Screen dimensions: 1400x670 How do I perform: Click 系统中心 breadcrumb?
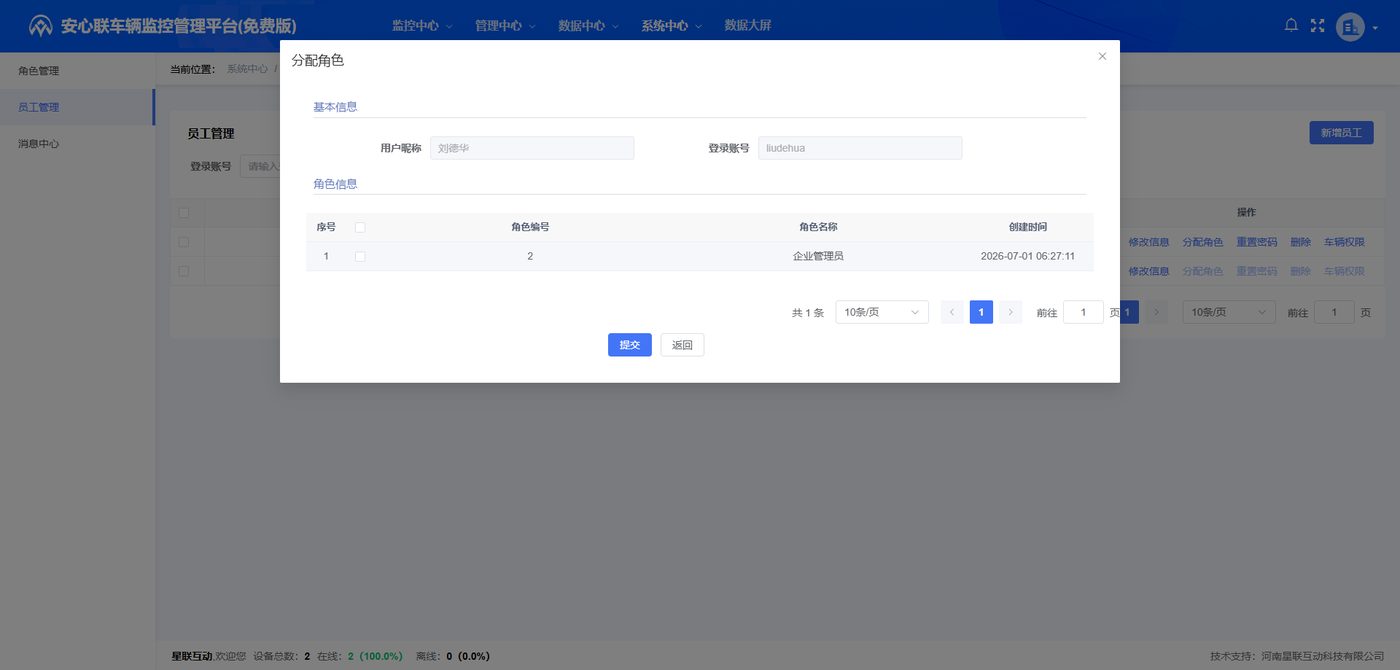point(247,69)
